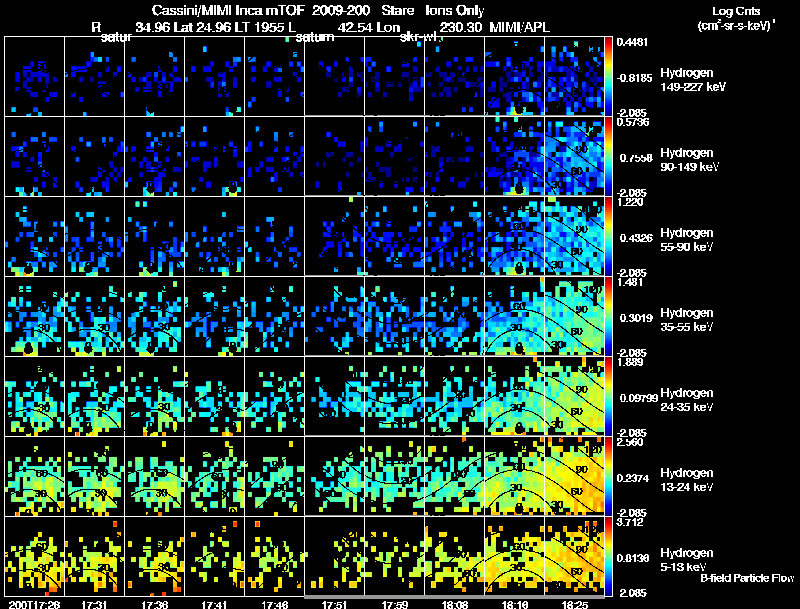The width and height of the screenshot is (800, 609).
Task: Click the 17:41 time label
Action: point(214,604)
